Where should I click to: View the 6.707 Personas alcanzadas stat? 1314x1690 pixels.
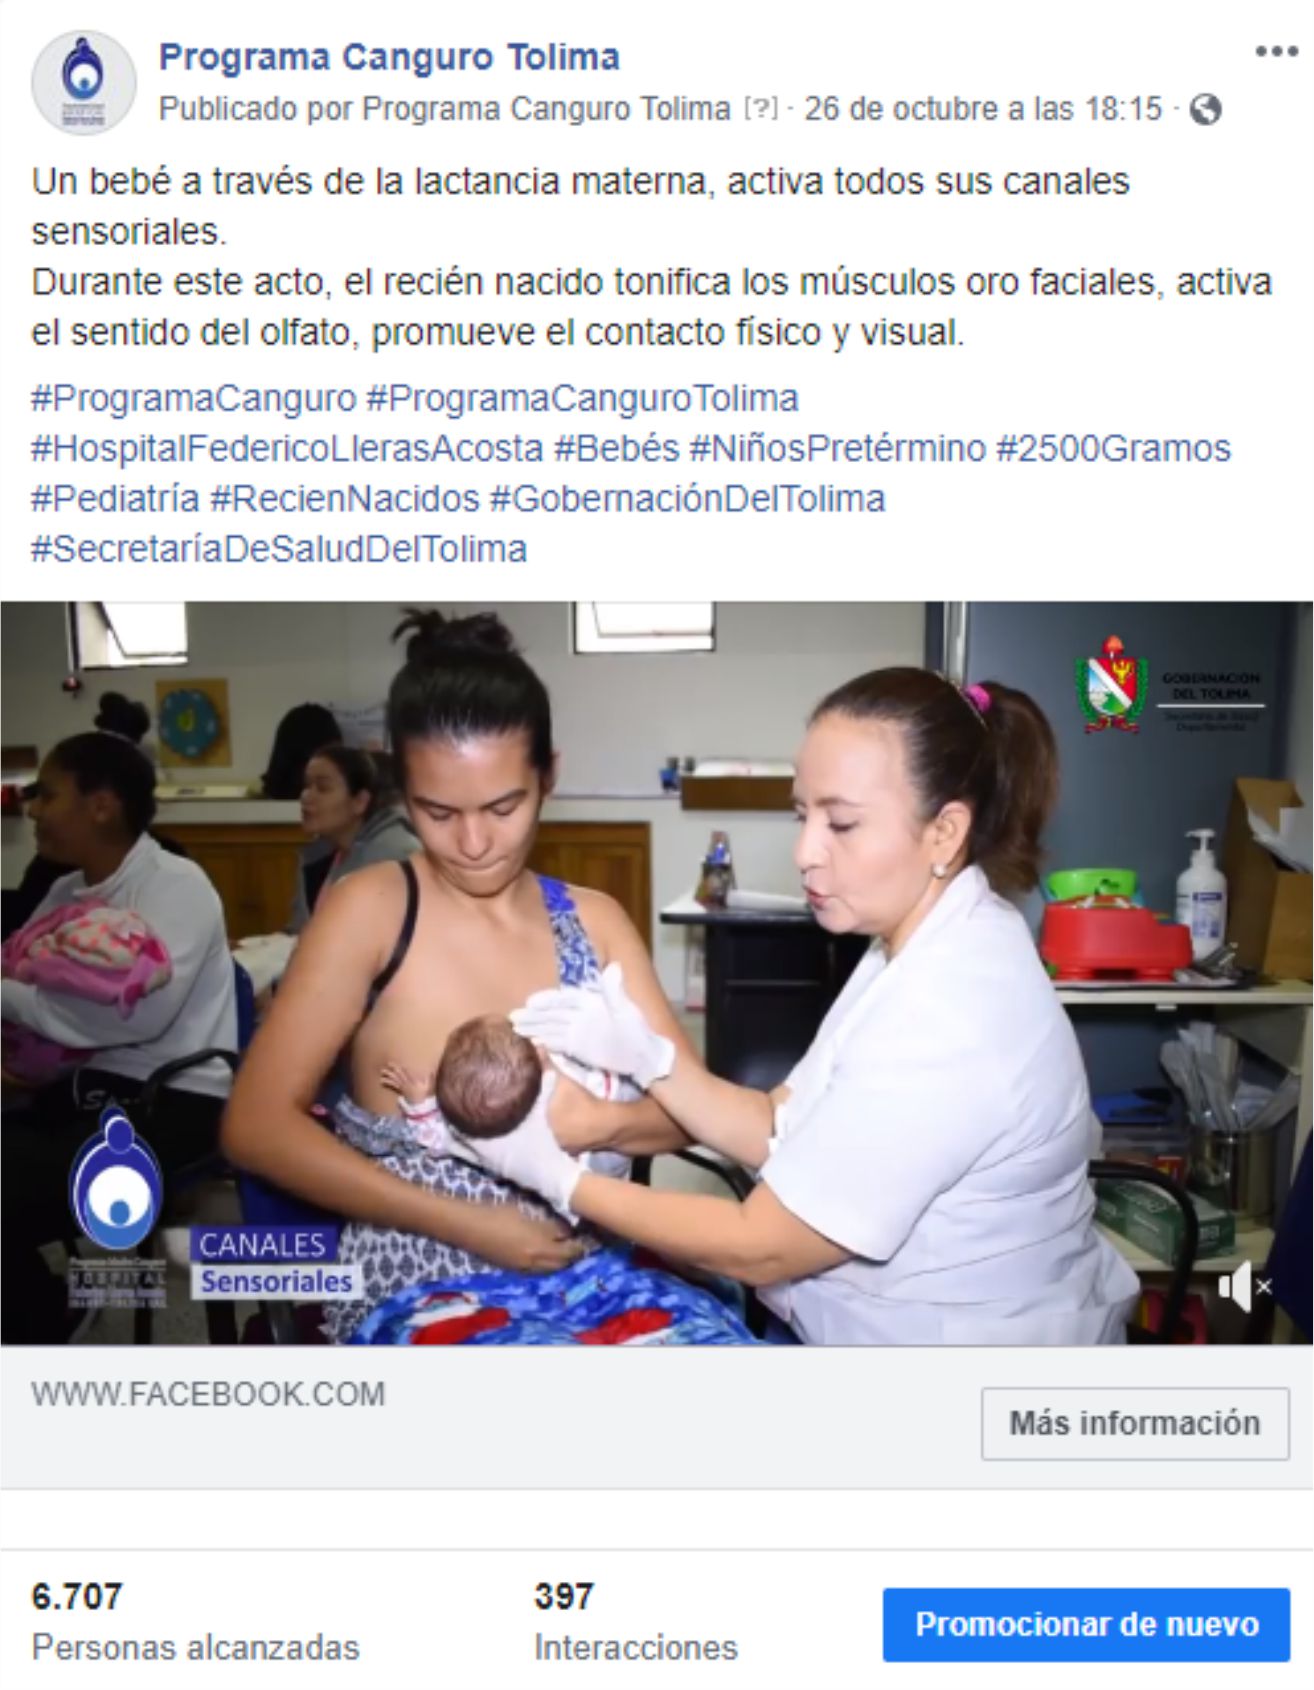pyautogui.click(x=195, y=1621)
